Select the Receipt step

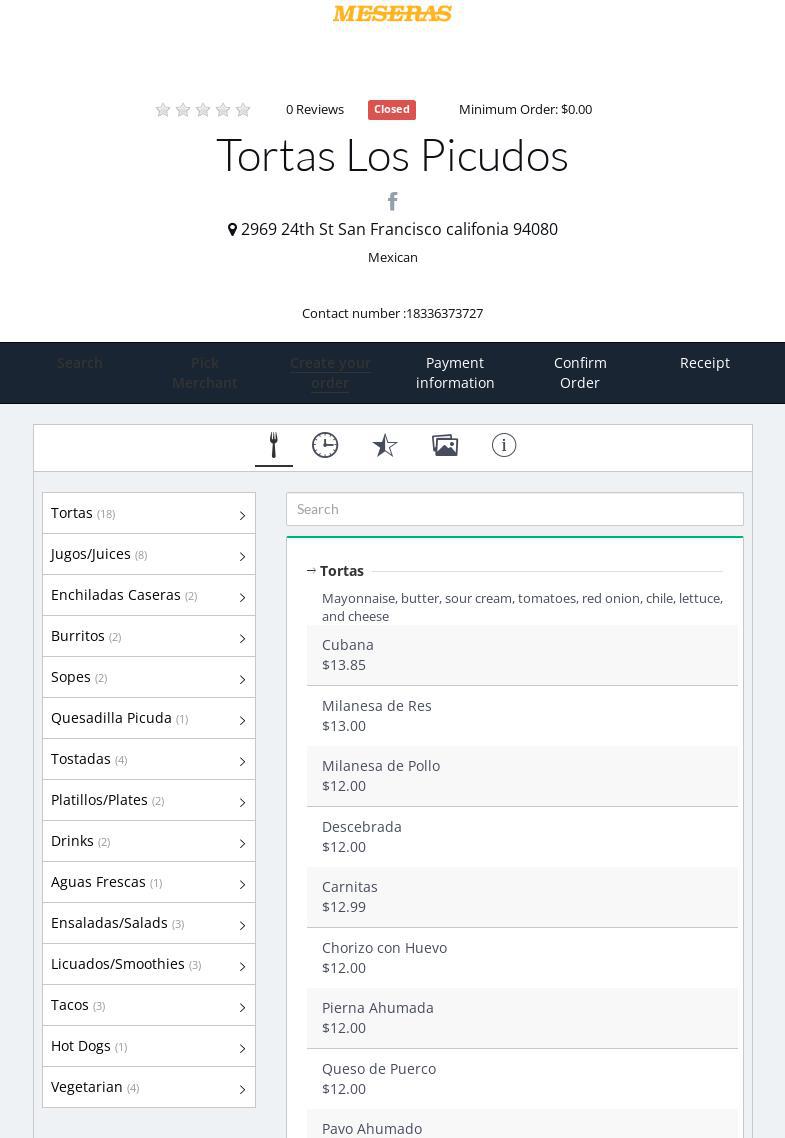pyautogui.click(x=704, y=363)
